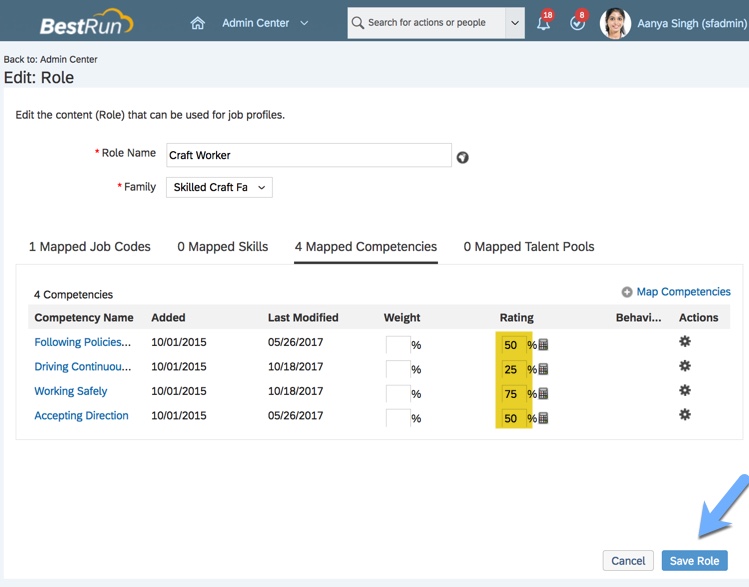
Task: Switch to the Mapped Talent Pools tab
Action: (x=528, y=247)
